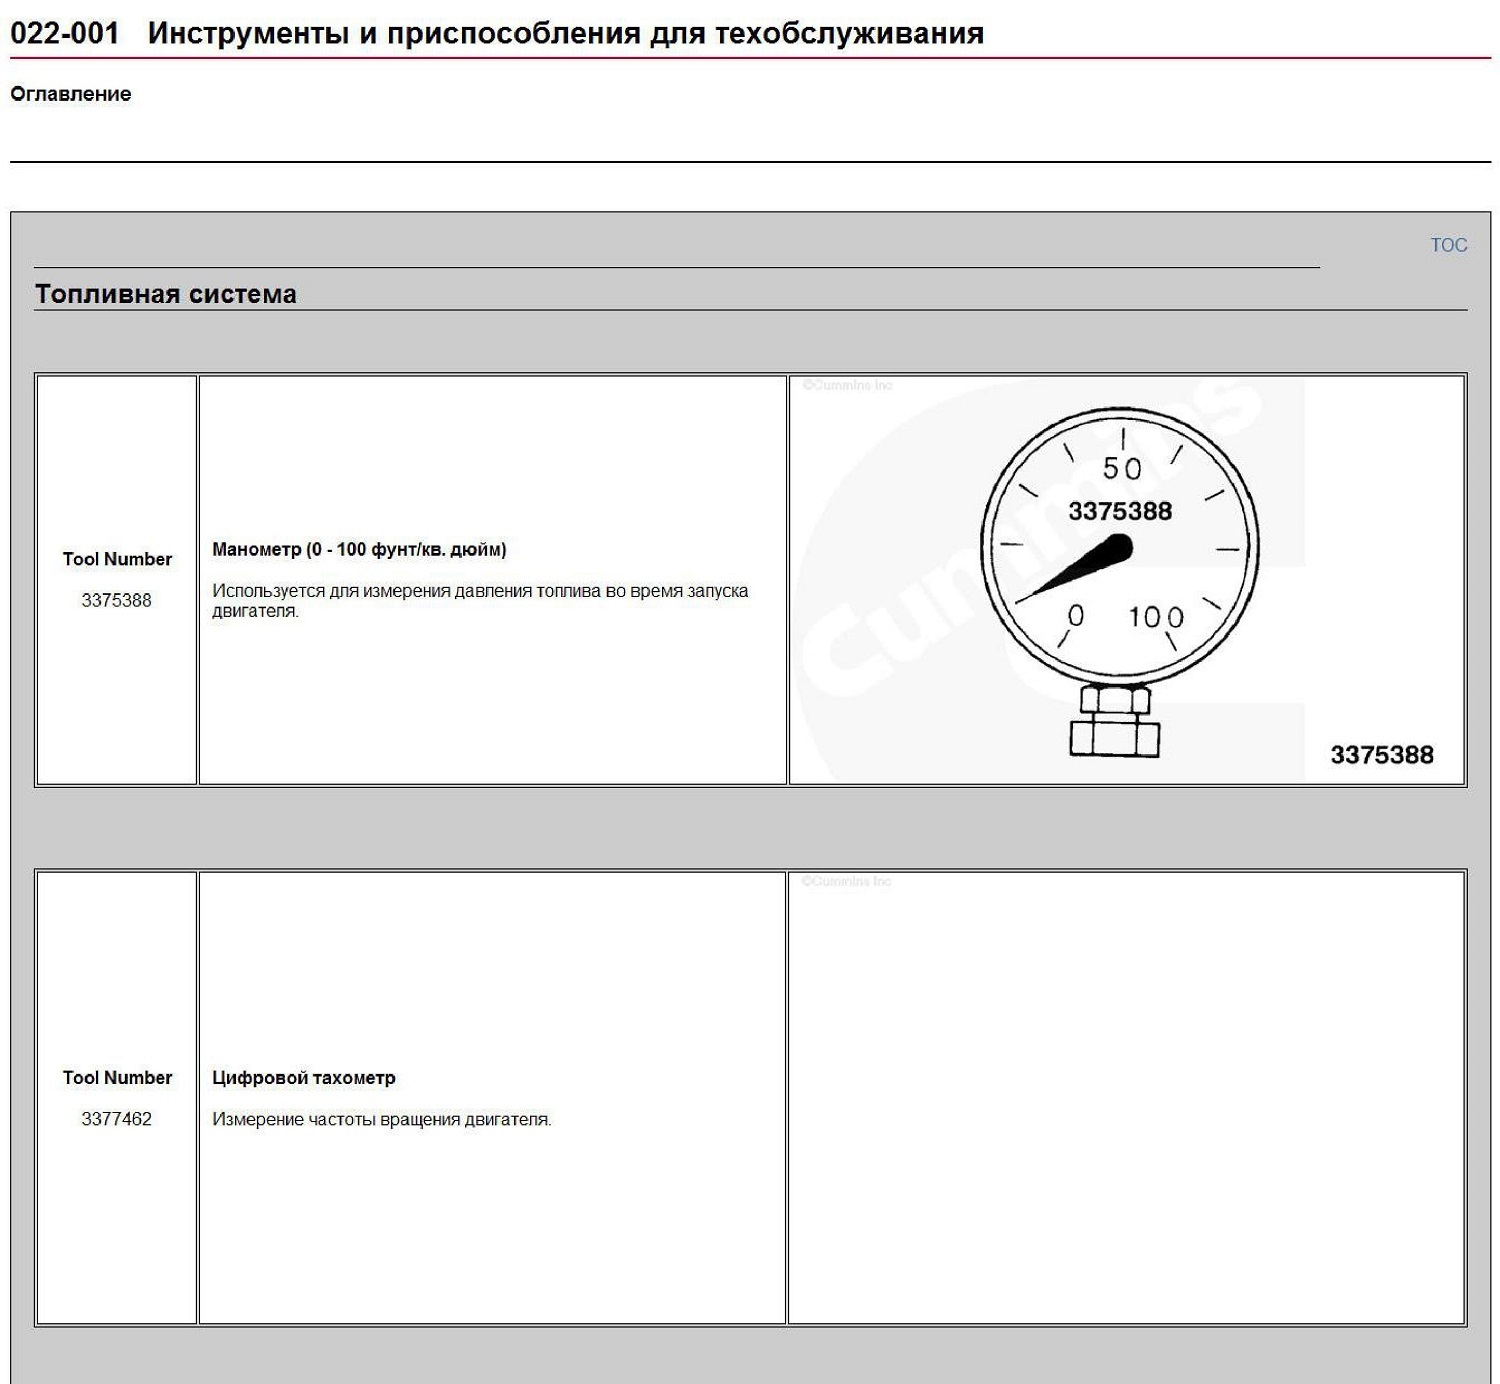The height and width of the screenshot is (1384, 1500).
Task: Click the Измерение частоты вращения двигателя description
Action: click(382, 1120)
